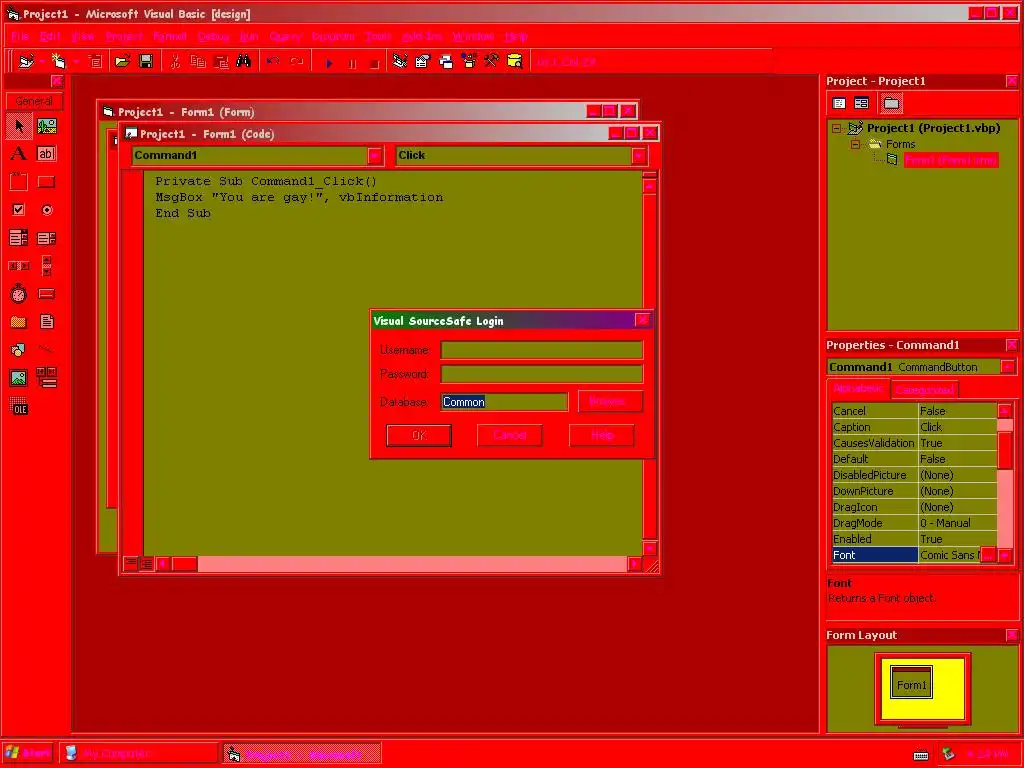Select the OLE container control
Viewport: 1024px width, 768px height.
tap(19, 407)
